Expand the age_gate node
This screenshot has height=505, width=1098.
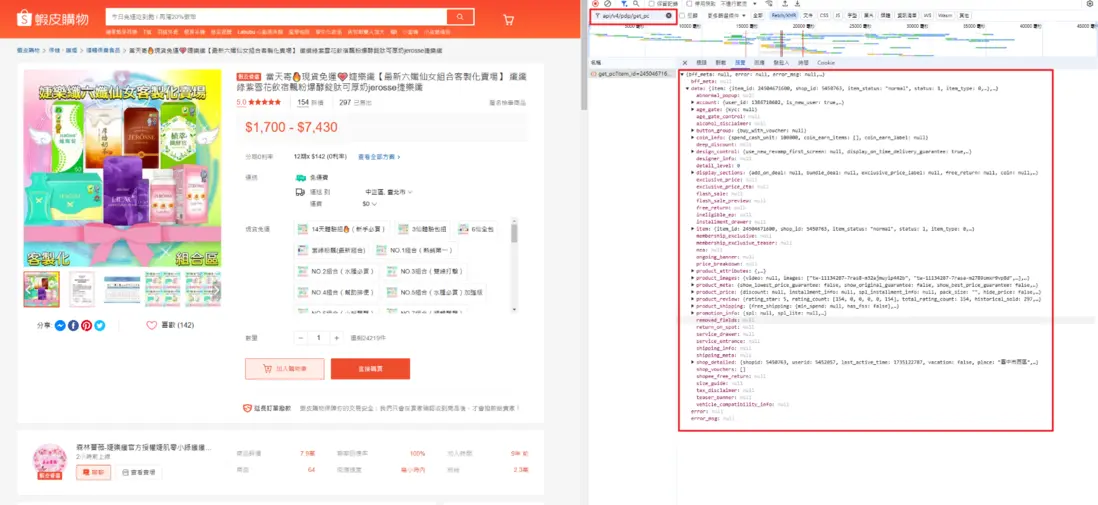(693, 109)
